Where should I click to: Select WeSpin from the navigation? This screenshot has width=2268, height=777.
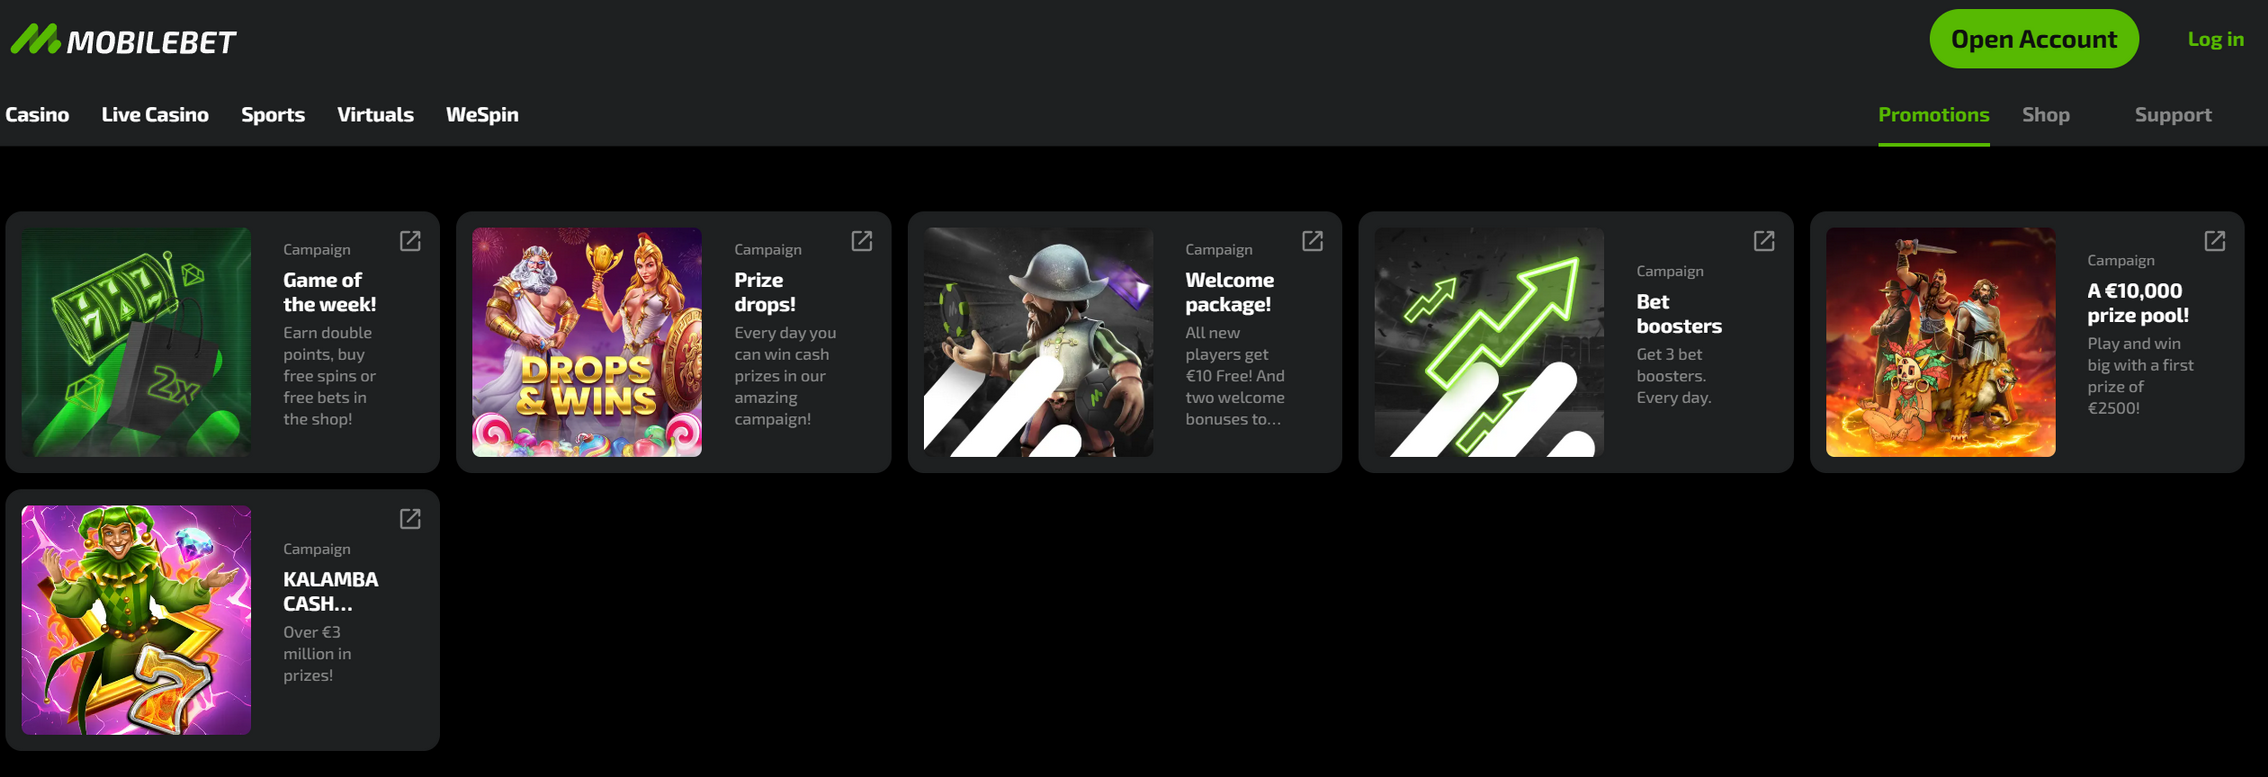(x=482, y=114)
